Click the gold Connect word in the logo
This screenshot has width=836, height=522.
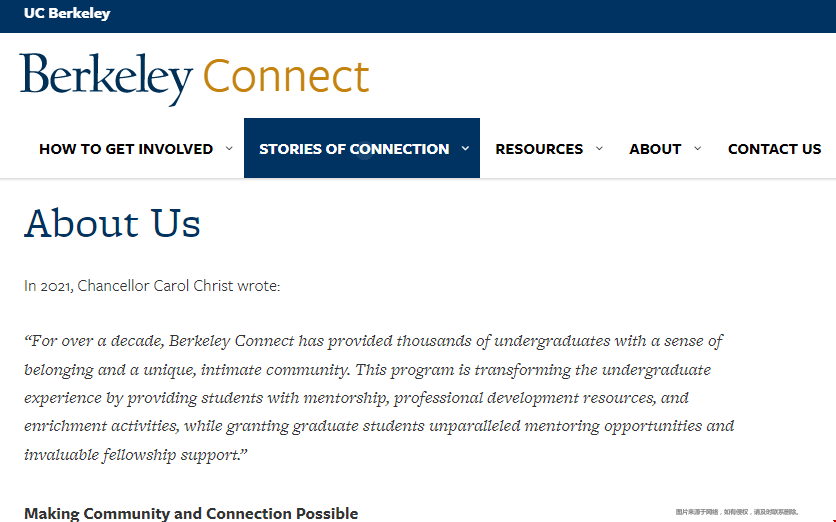pyautogui.click(x=286, y=76)
